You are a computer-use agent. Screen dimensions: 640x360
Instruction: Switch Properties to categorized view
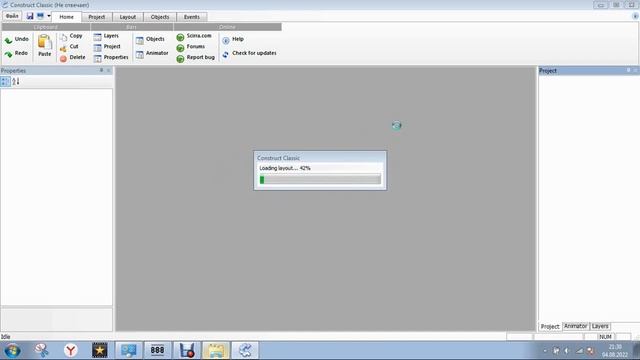point(5,82)
